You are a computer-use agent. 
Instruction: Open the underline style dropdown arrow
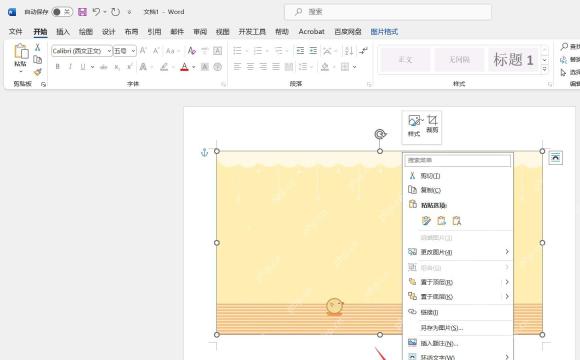coord(92,67)
